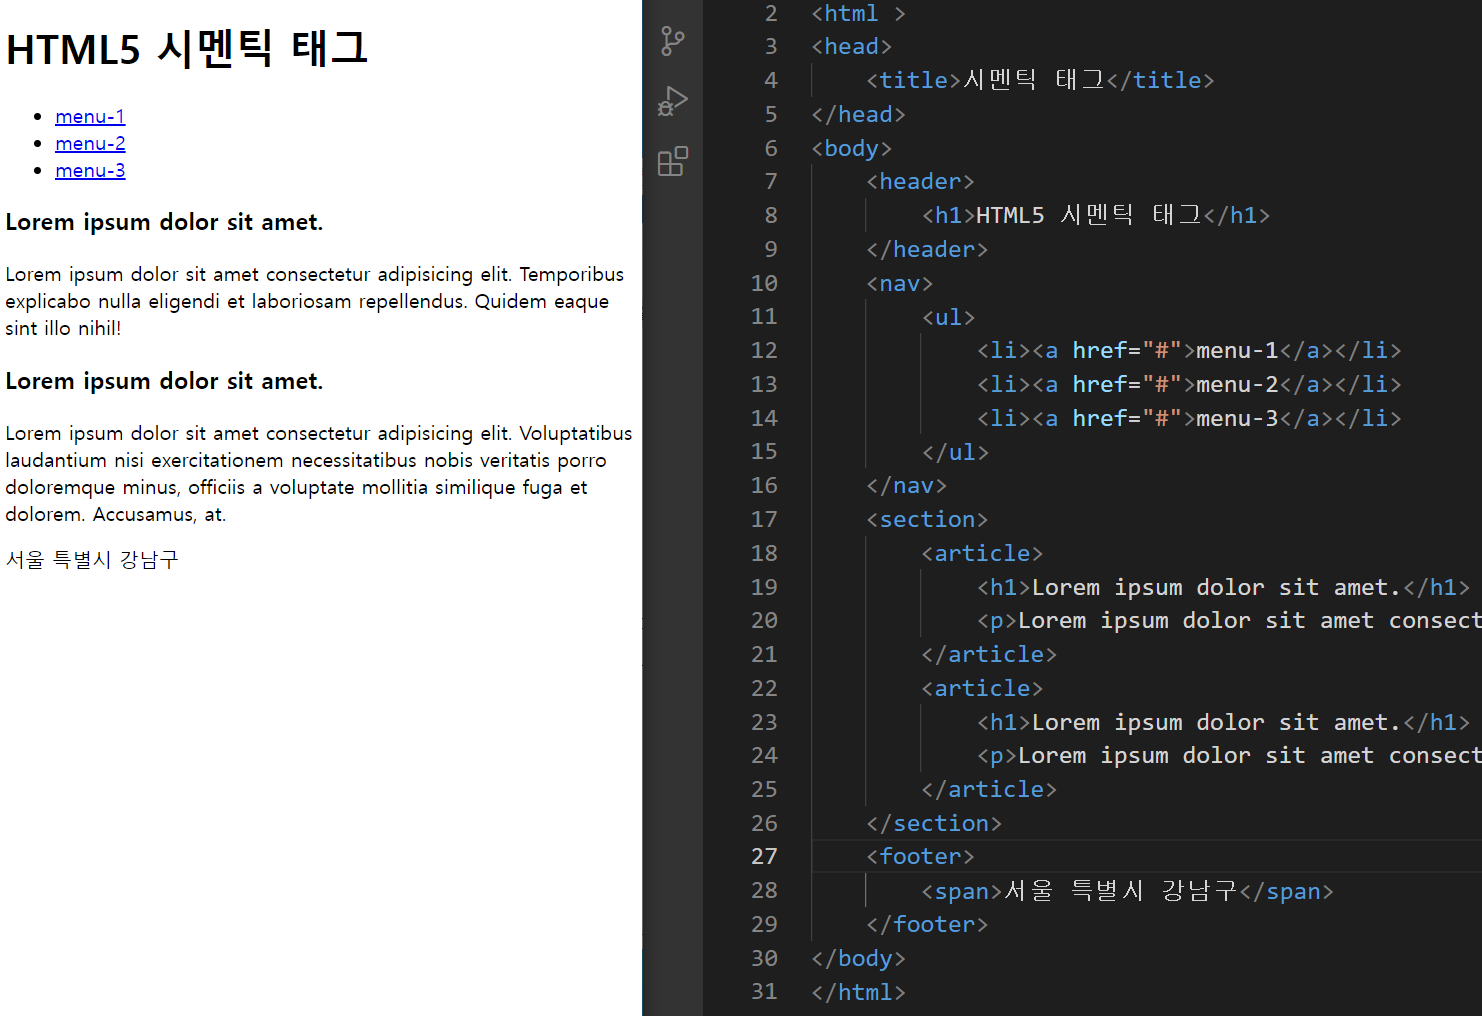Click h1 Lorem ipsum code on line 19
The image size is (1482, 1016).
1223,587
